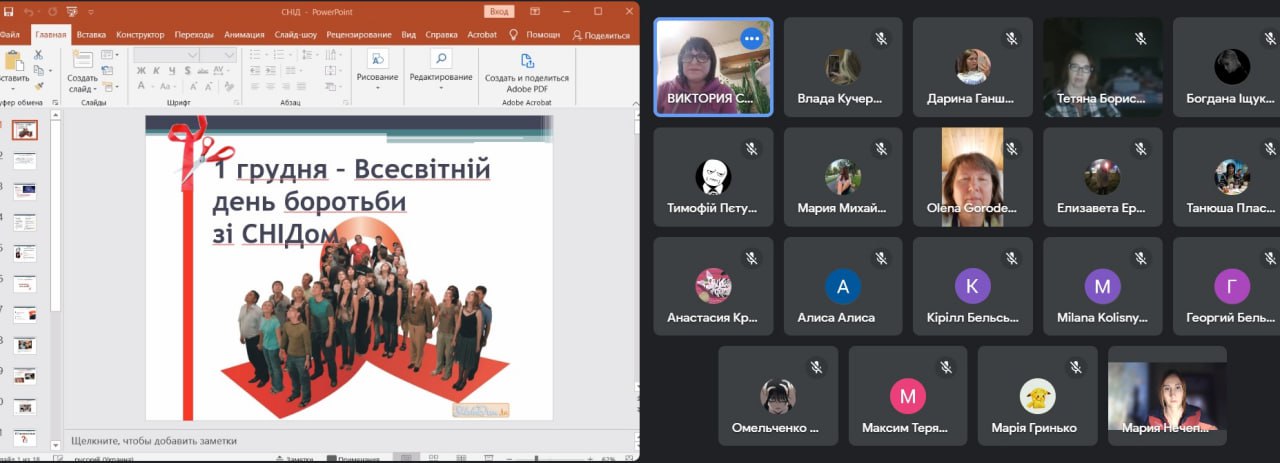Select the second slide thumbnail
Viewport: 1280px width, 463px height.
[25, 161]
